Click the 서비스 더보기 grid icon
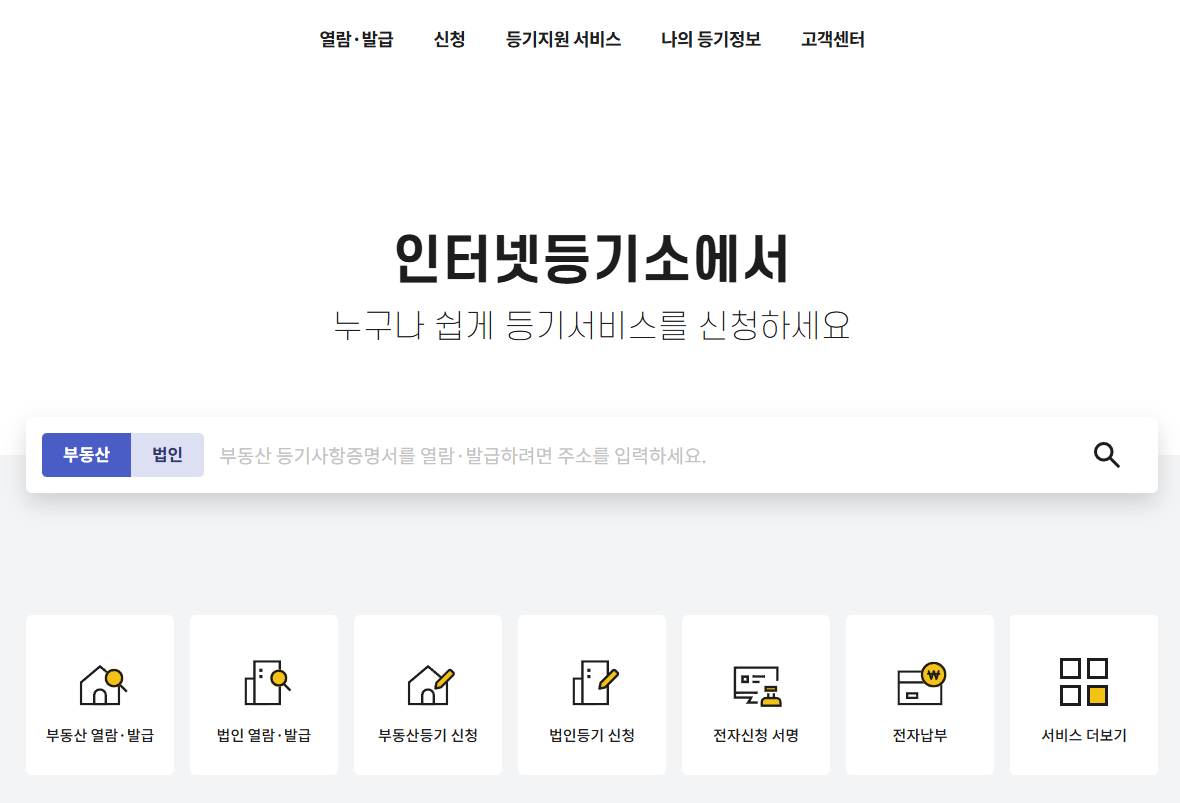Screen dimensions: 1180x803 coord(1083,682)
